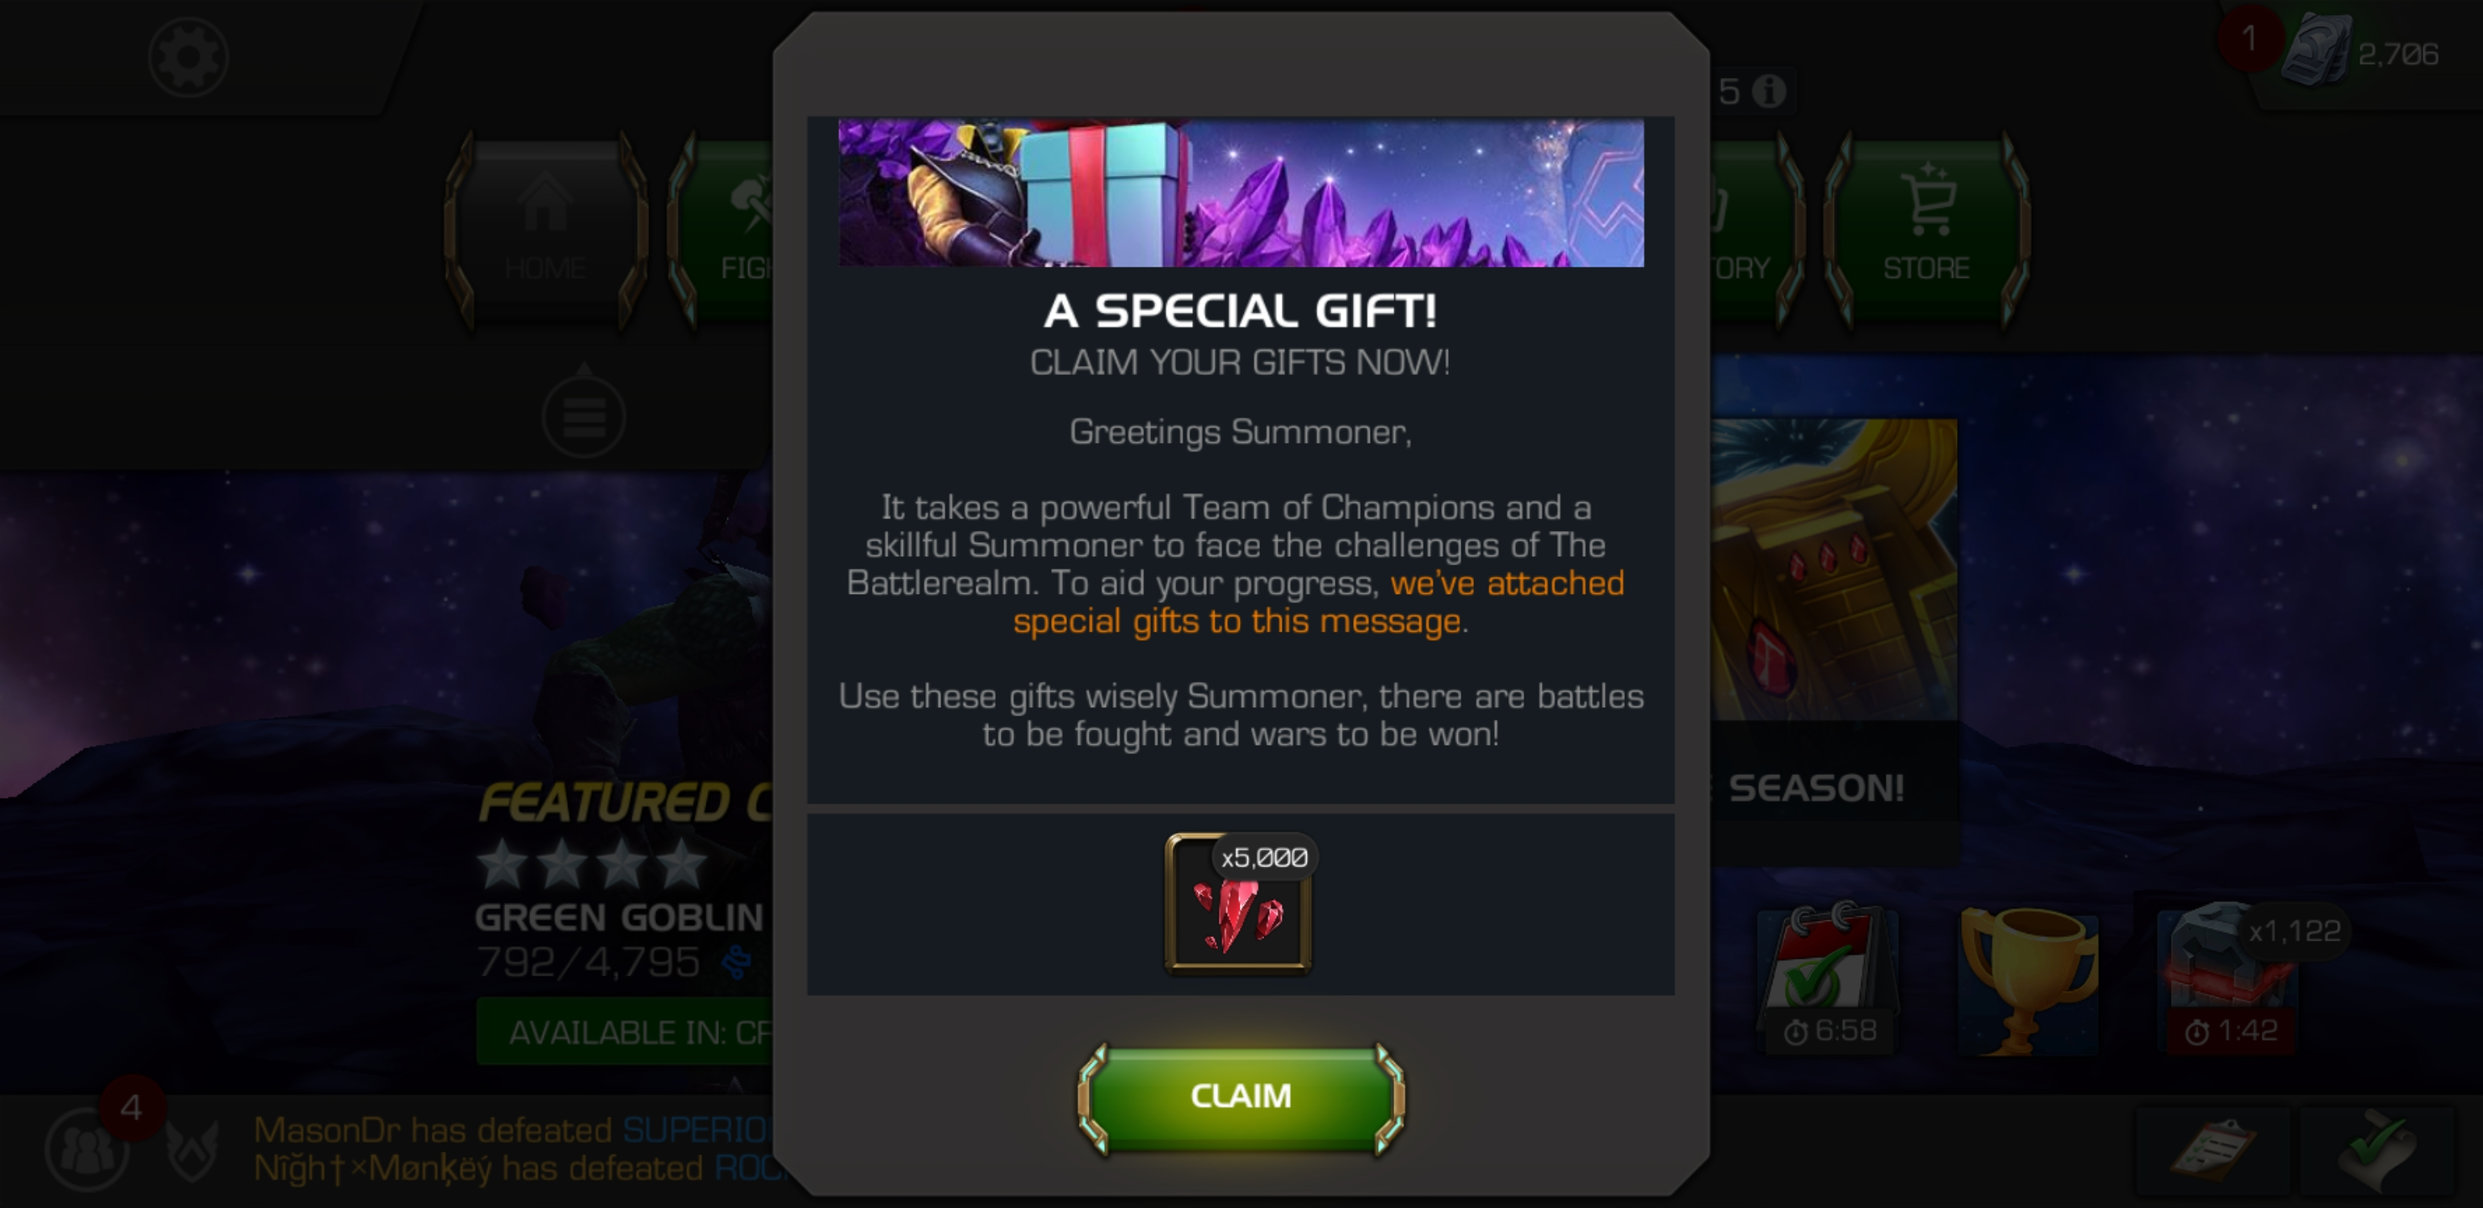Tap the alliance wings emblem icon
This screenshot has width=2483, height=1208.
click(193, 1150)
